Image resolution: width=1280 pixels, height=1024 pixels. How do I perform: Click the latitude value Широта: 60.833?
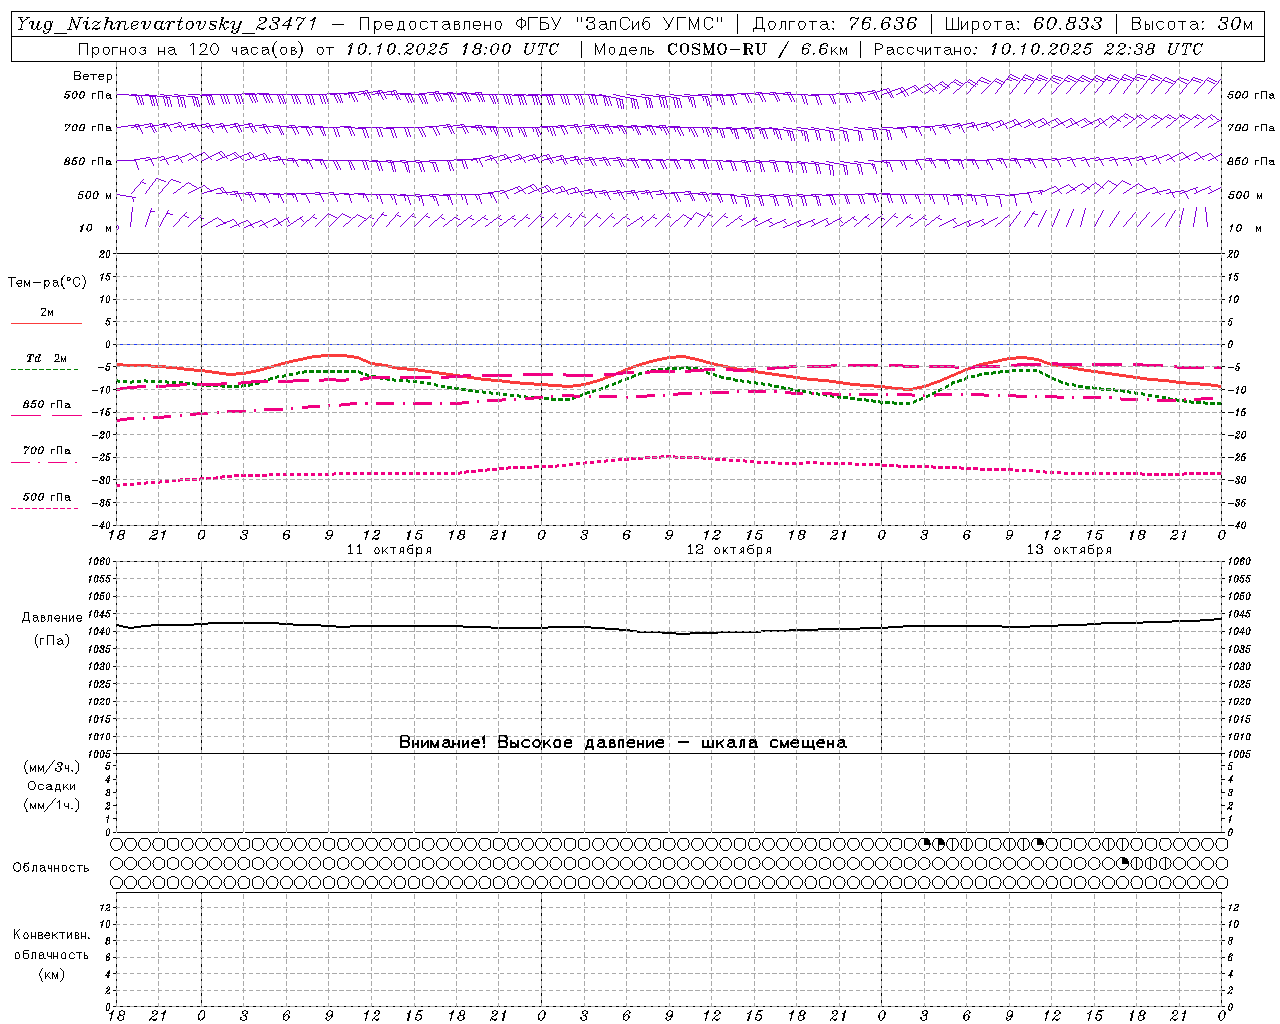coord(1023,24)
